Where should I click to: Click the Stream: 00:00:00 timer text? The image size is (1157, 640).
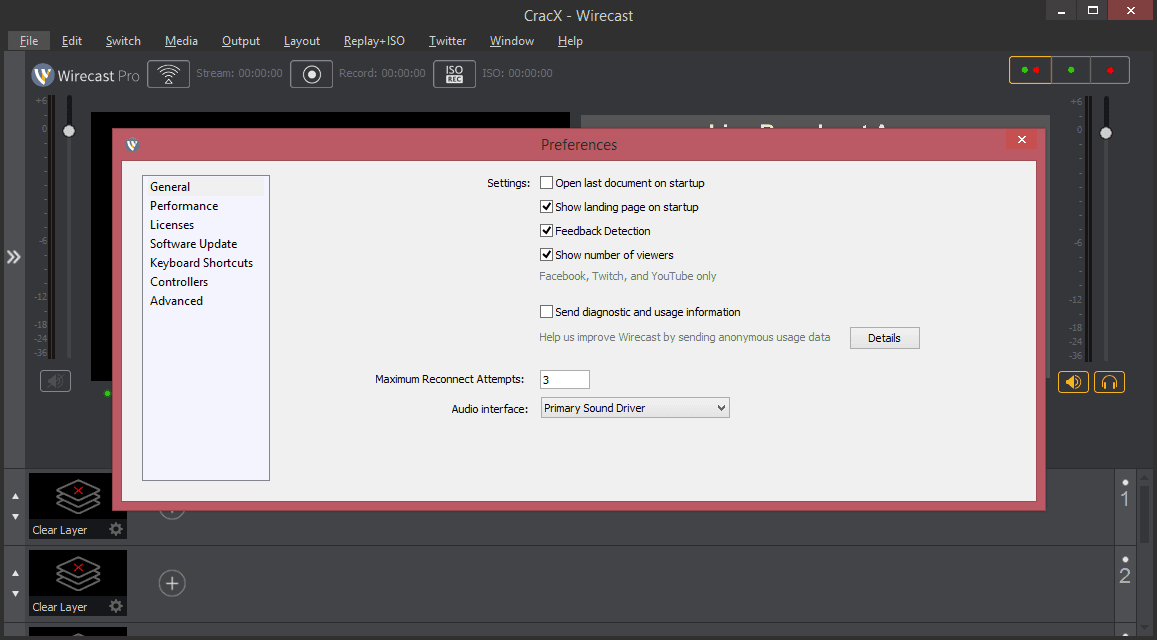(239, 73)
